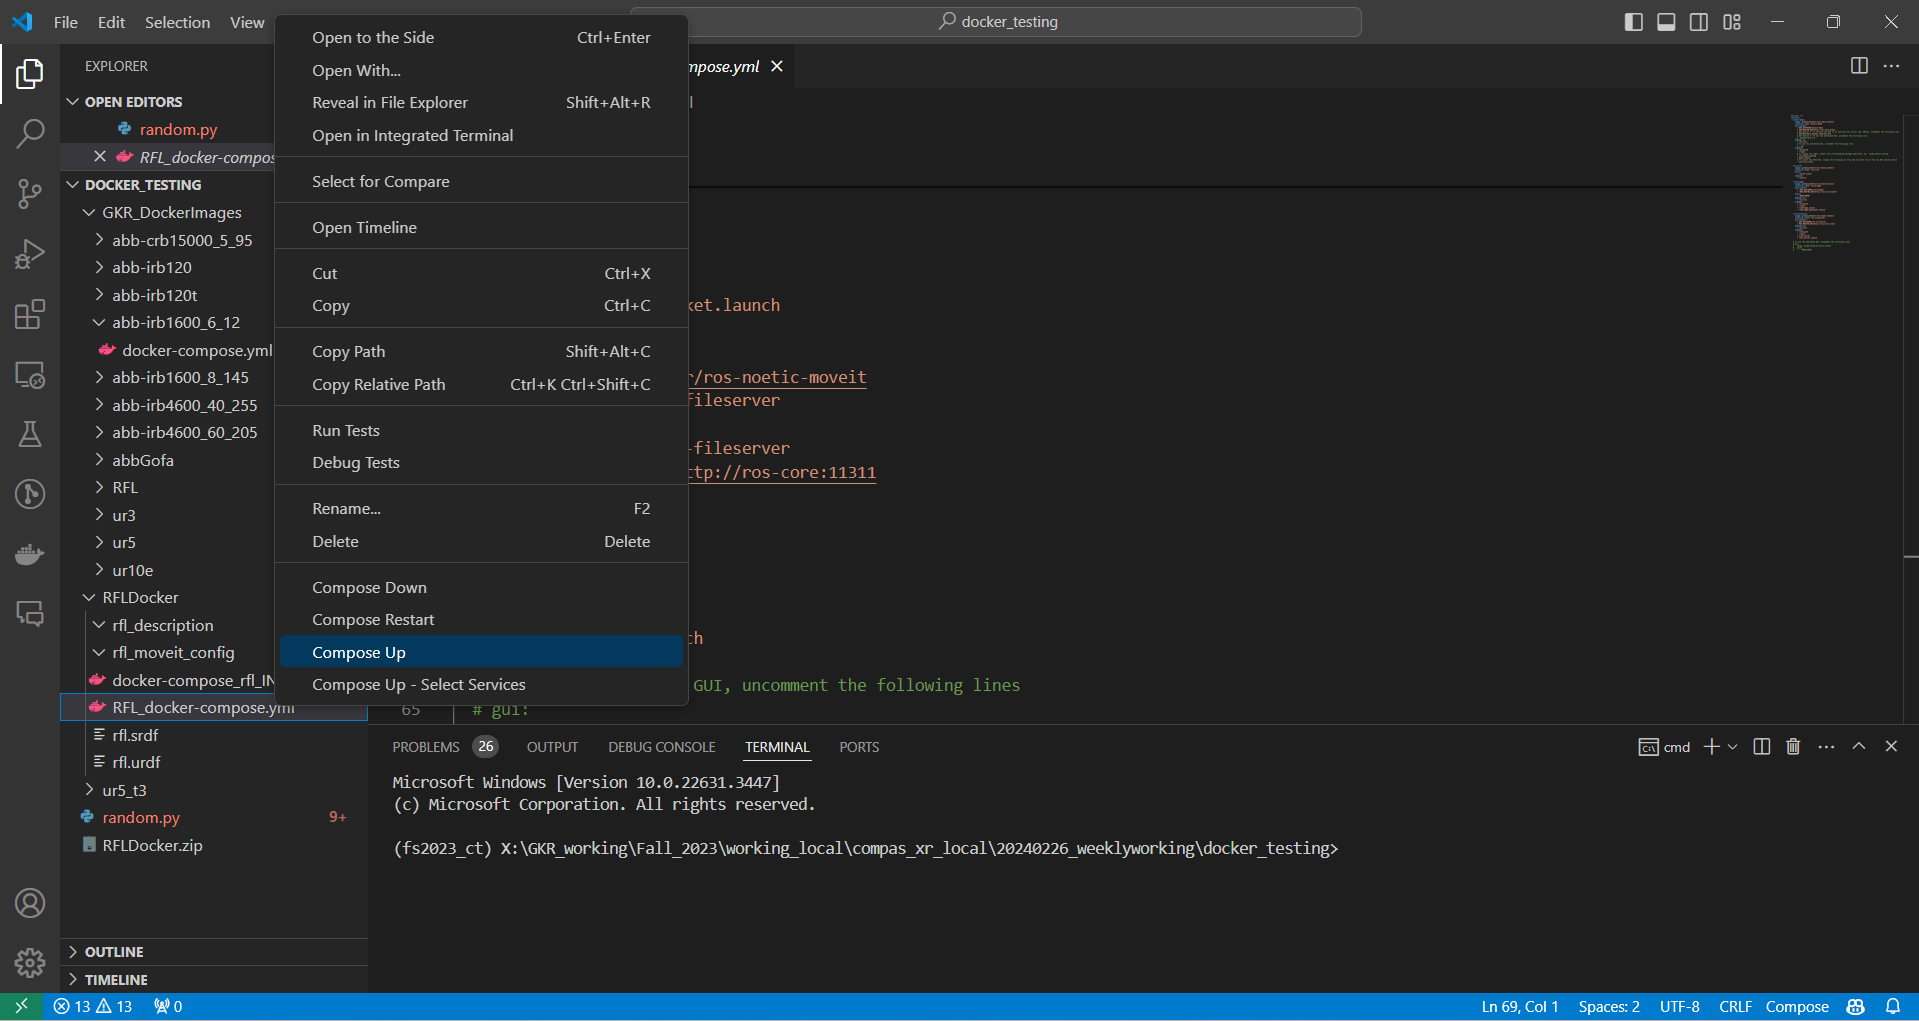
Task: Change line endings via the CRLF indicator
Action: [x=1735, y=1006]
